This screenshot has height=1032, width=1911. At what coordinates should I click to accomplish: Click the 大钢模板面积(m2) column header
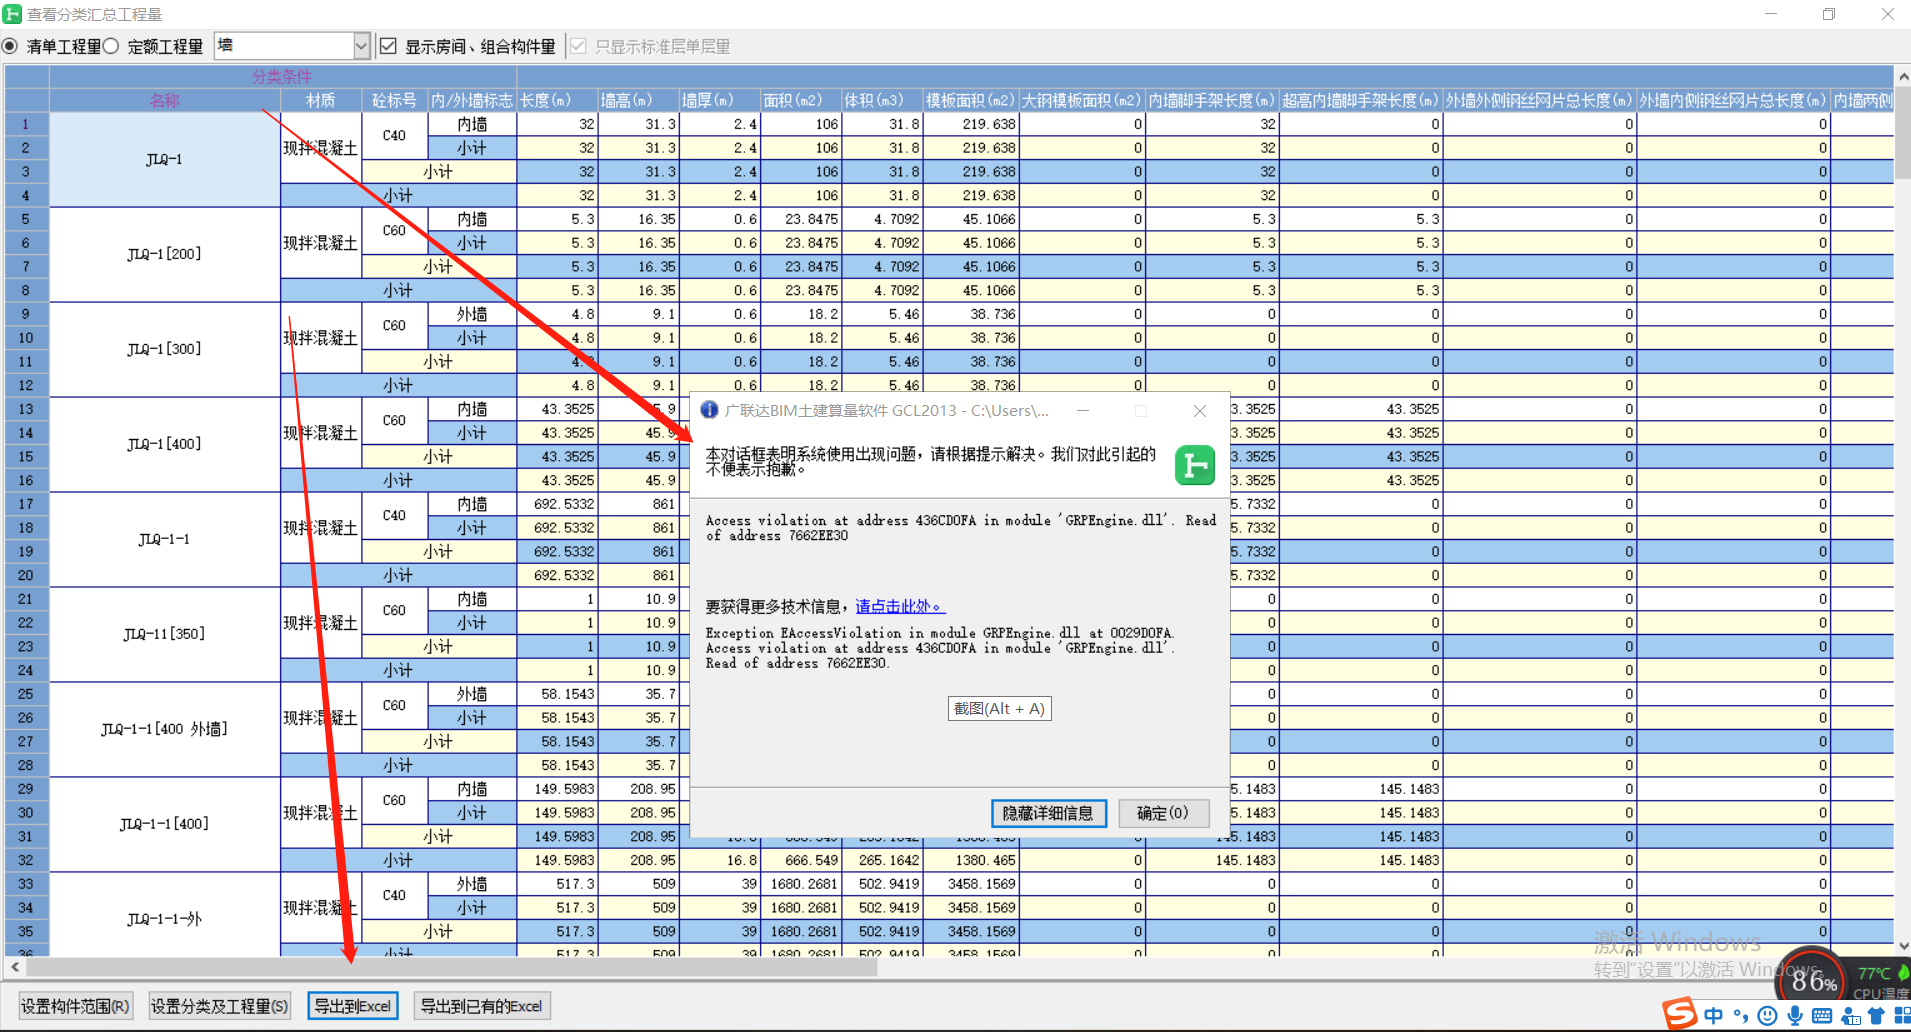pos(1081,100)
